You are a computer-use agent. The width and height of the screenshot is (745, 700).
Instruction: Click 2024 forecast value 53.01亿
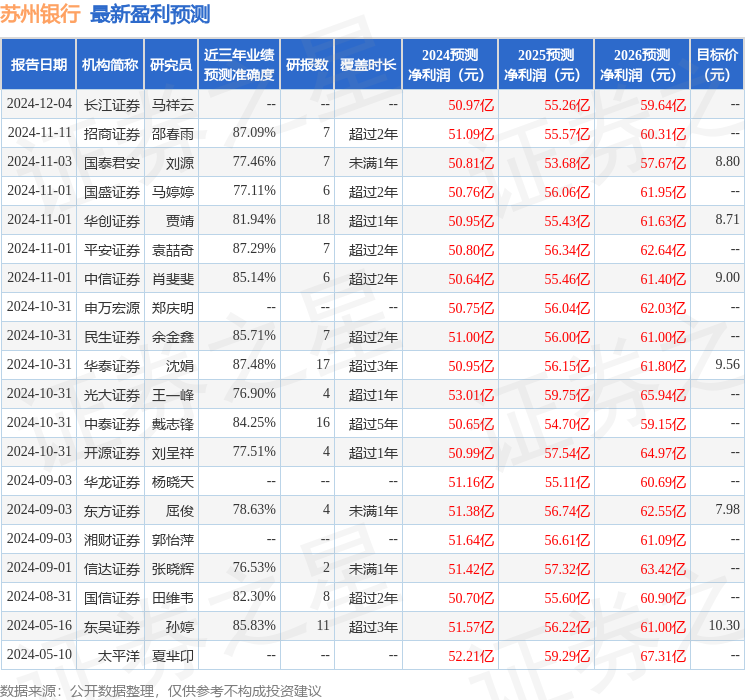coord(471,395)
